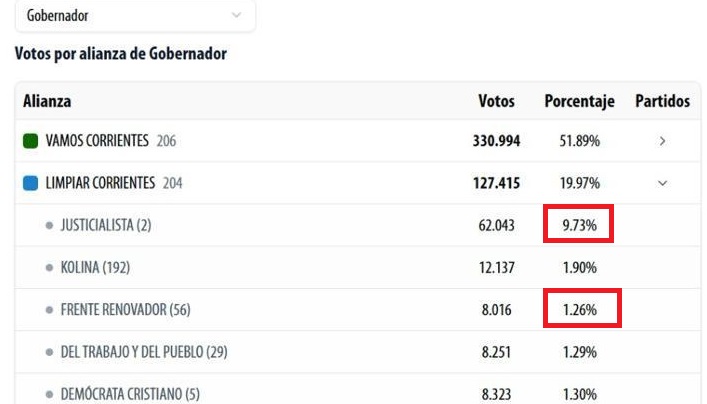
Task: Click the 9.73% Justicialista percentage
Action: coord(579,226)
